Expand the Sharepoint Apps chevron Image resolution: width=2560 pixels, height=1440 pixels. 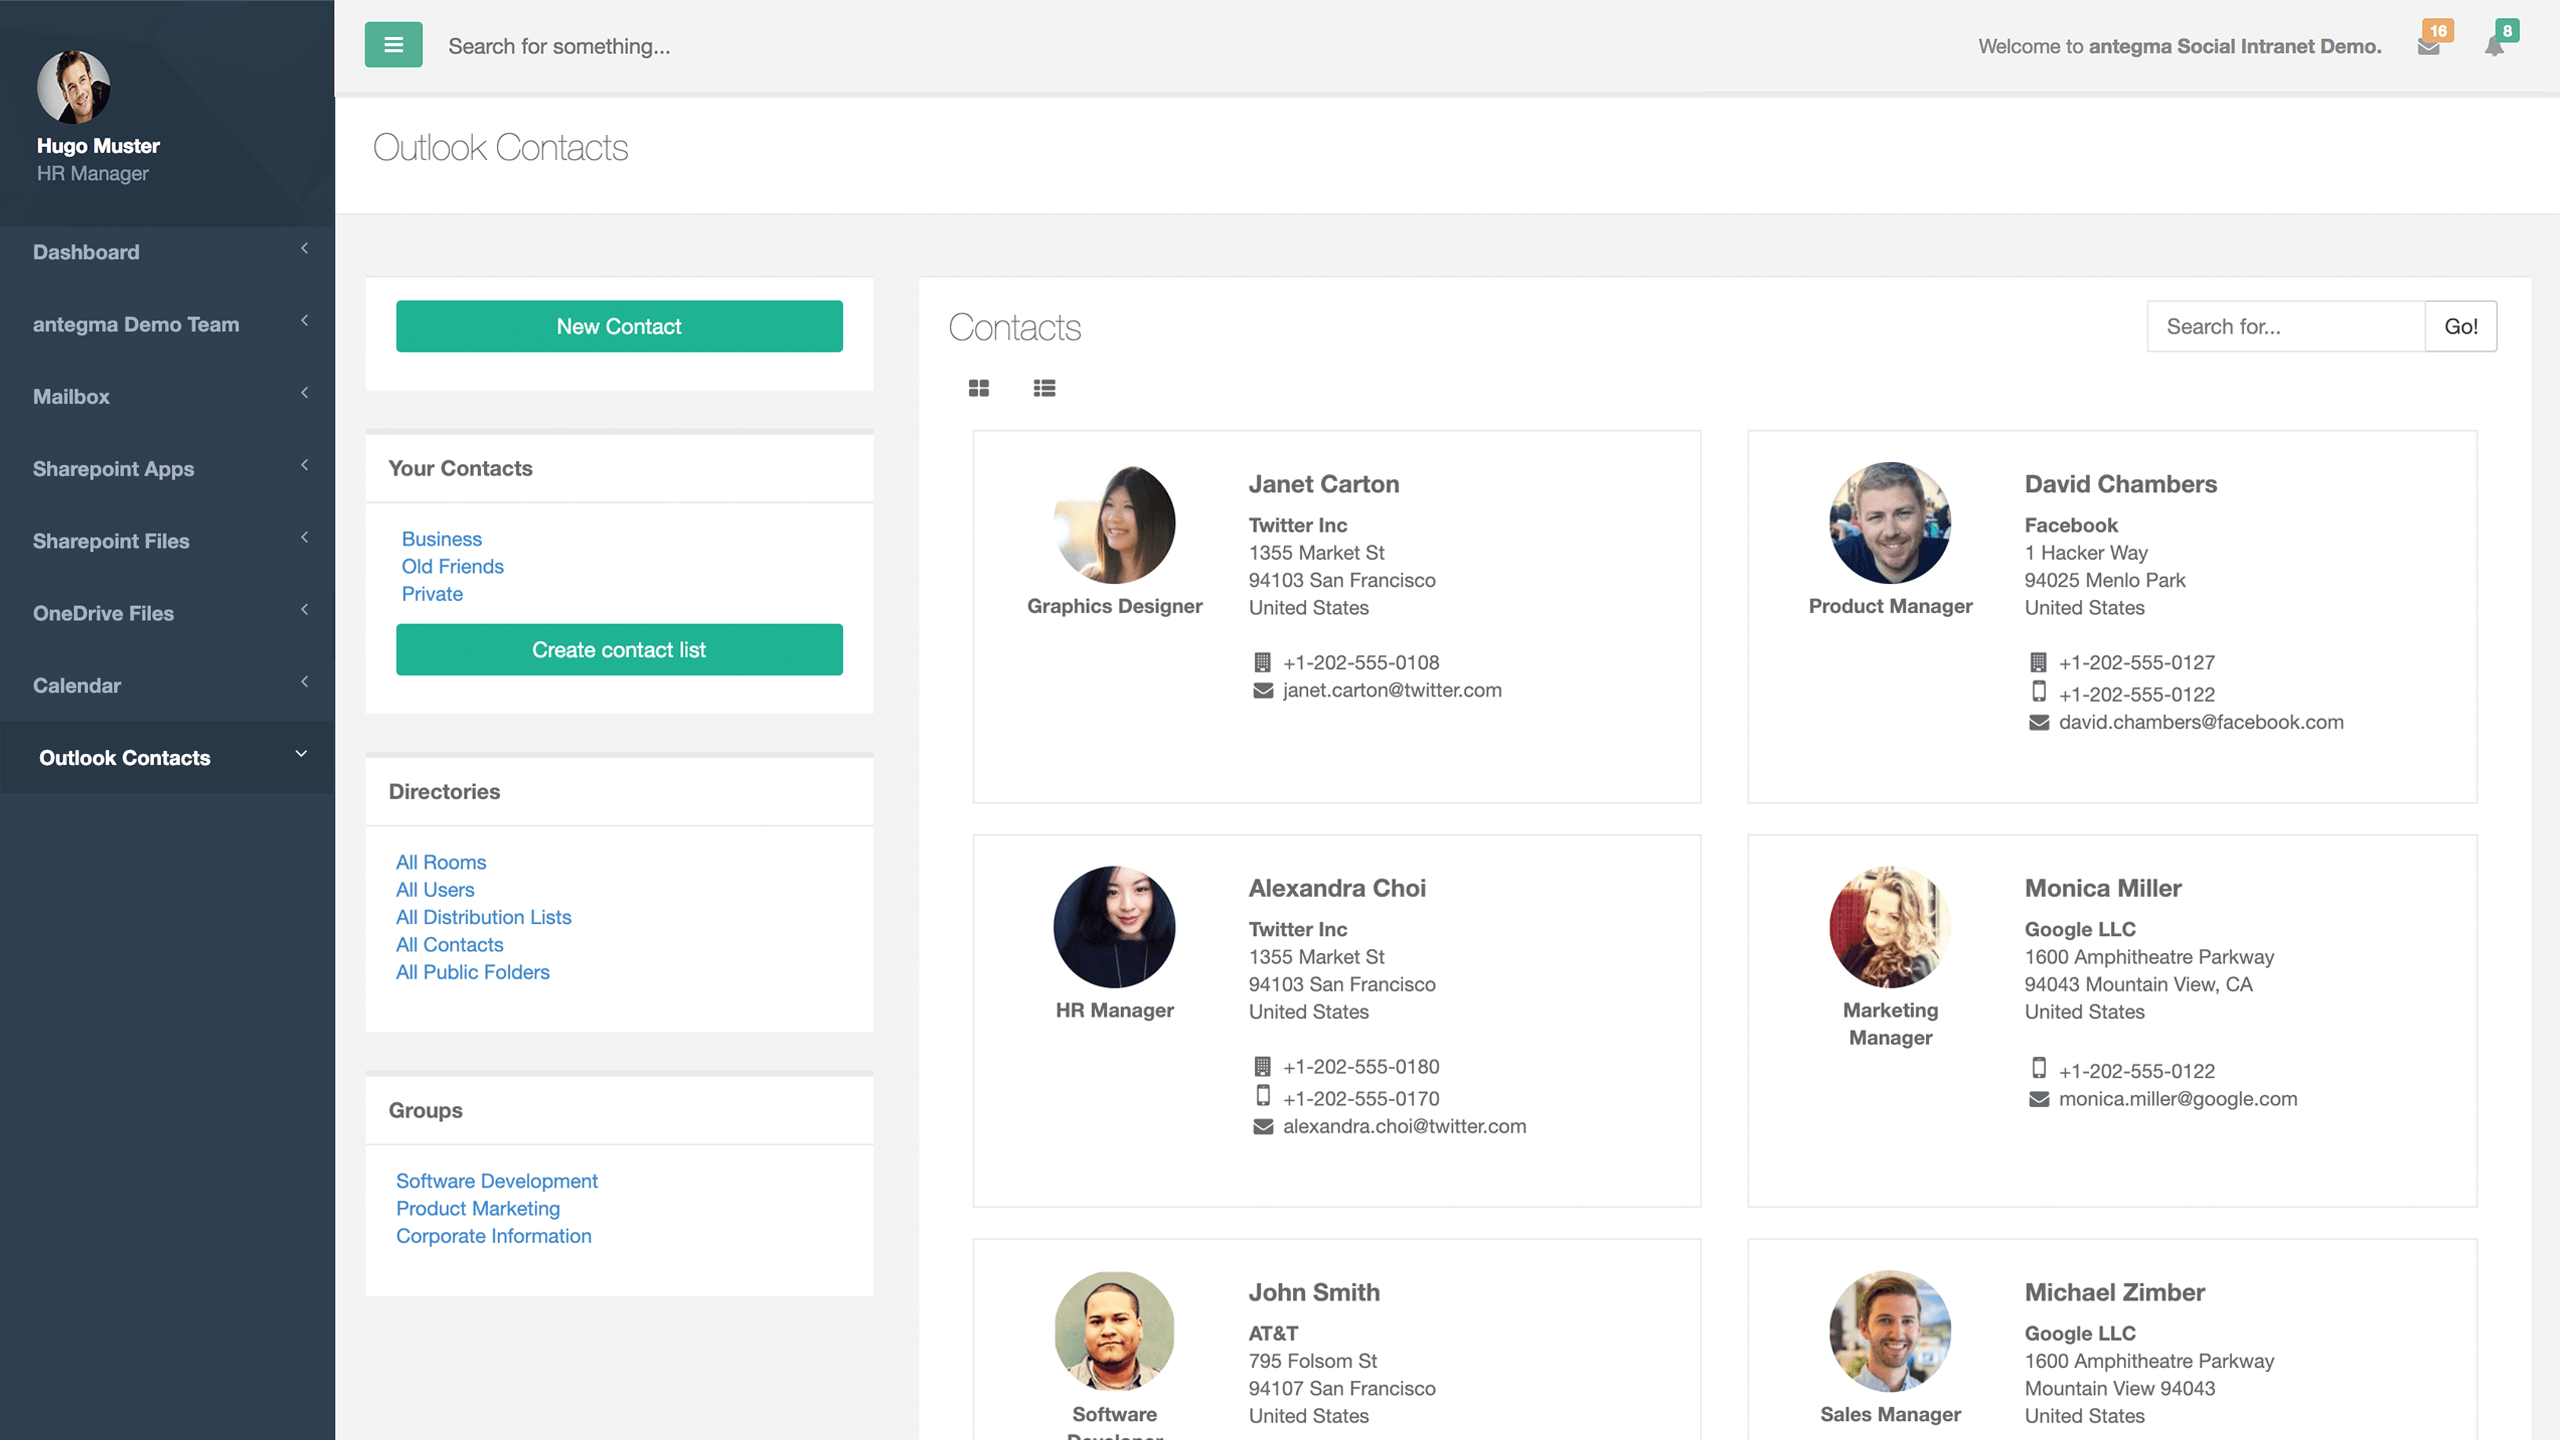[304, 465]
